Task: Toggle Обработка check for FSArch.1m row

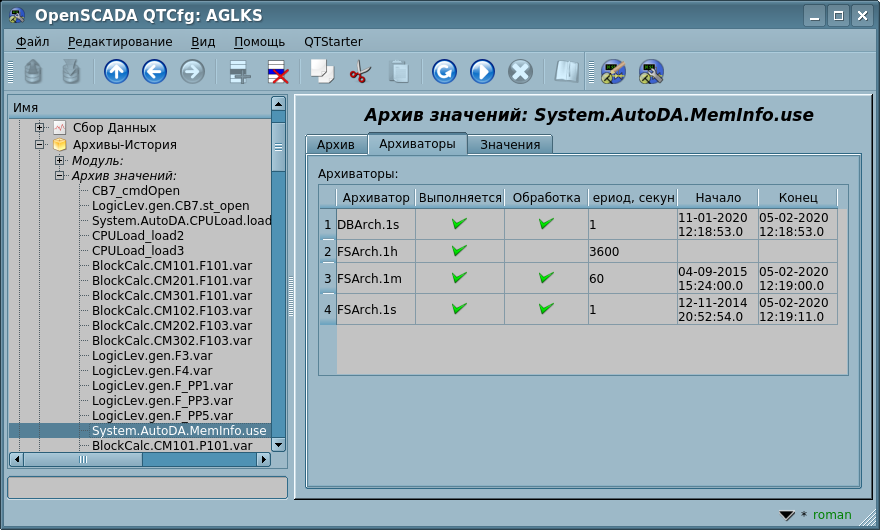Action: (546, 278)
